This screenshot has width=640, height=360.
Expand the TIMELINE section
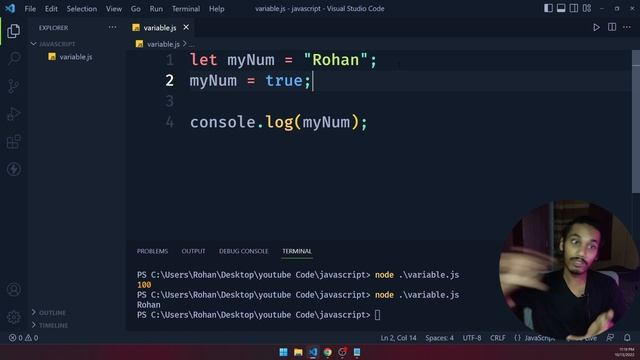53,325
